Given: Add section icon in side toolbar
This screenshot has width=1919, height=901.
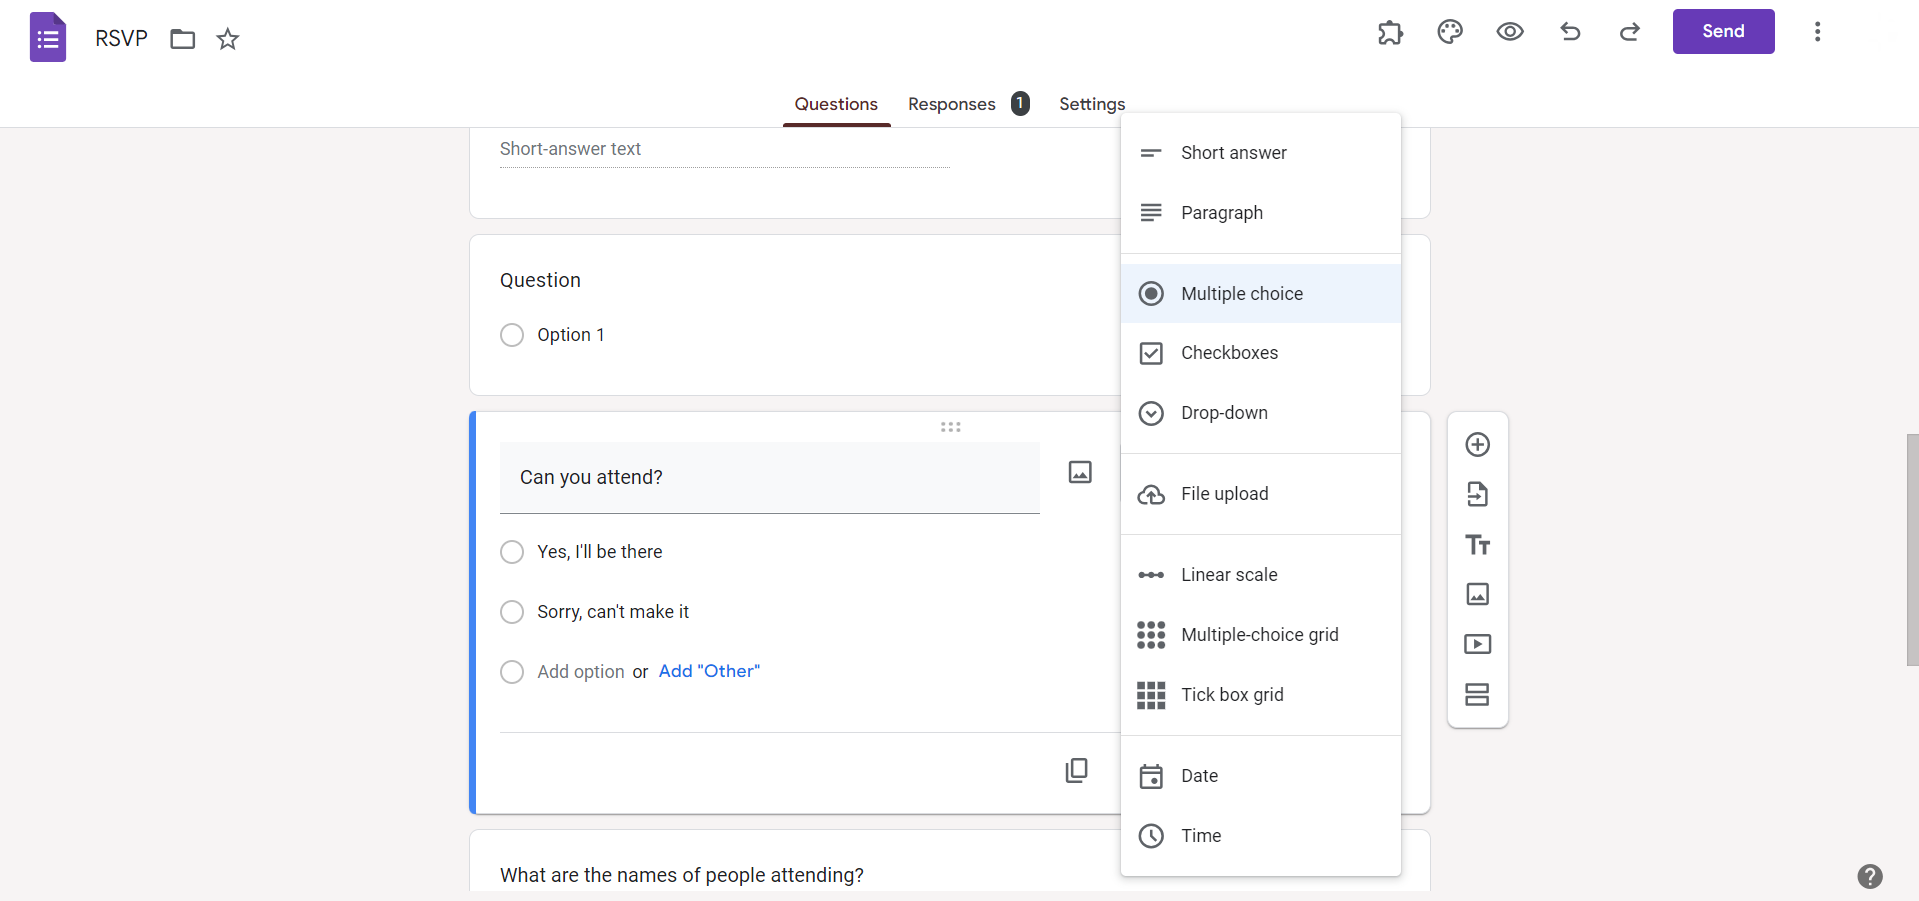Looking at the screenshot, I should pos(1478,694).
